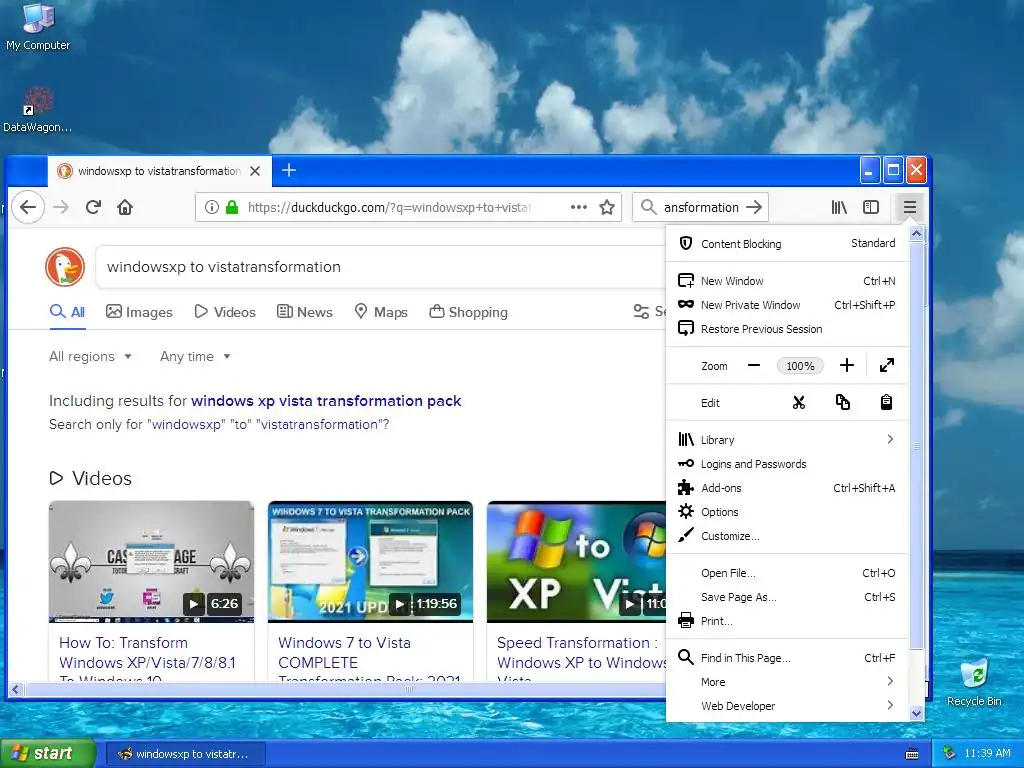
Task: Switch to the News results tab
Action: click(x=305, y=312)
